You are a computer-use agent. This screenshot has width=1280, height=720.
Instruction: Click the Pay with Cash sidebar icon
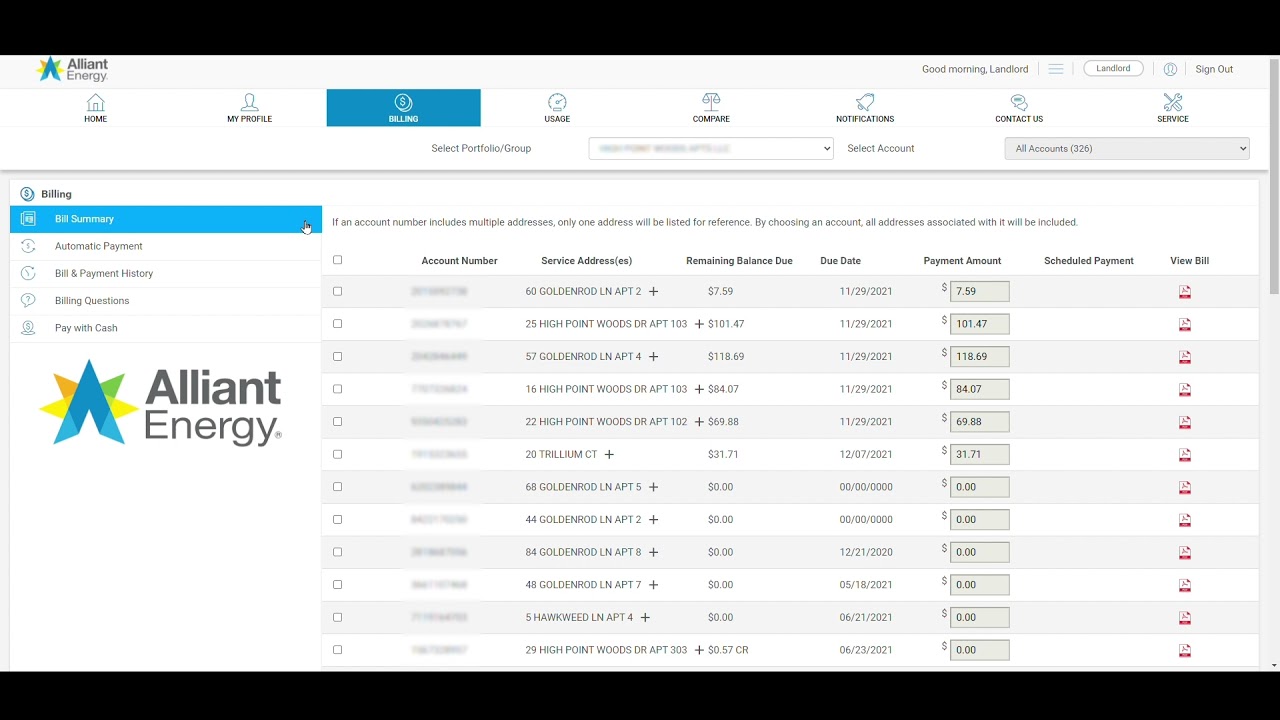coord(28,328)
